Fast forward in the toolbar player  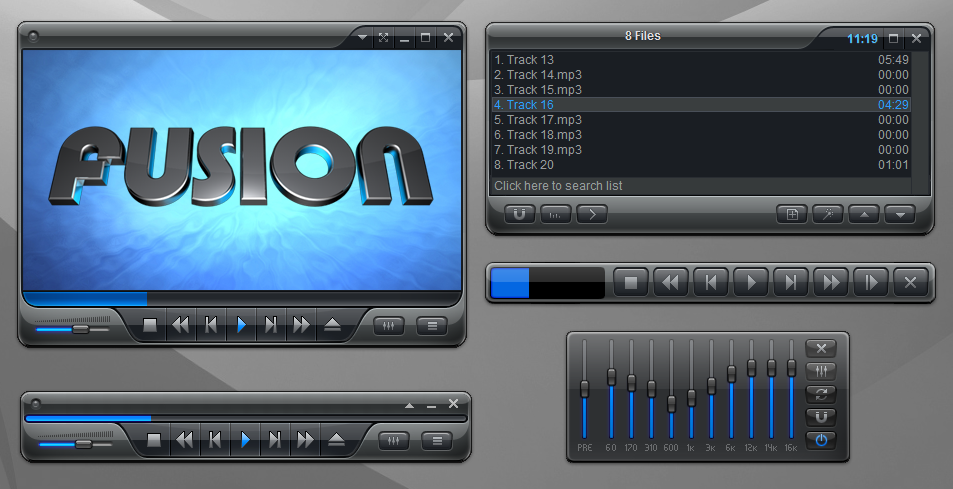[x=831, y=282]
